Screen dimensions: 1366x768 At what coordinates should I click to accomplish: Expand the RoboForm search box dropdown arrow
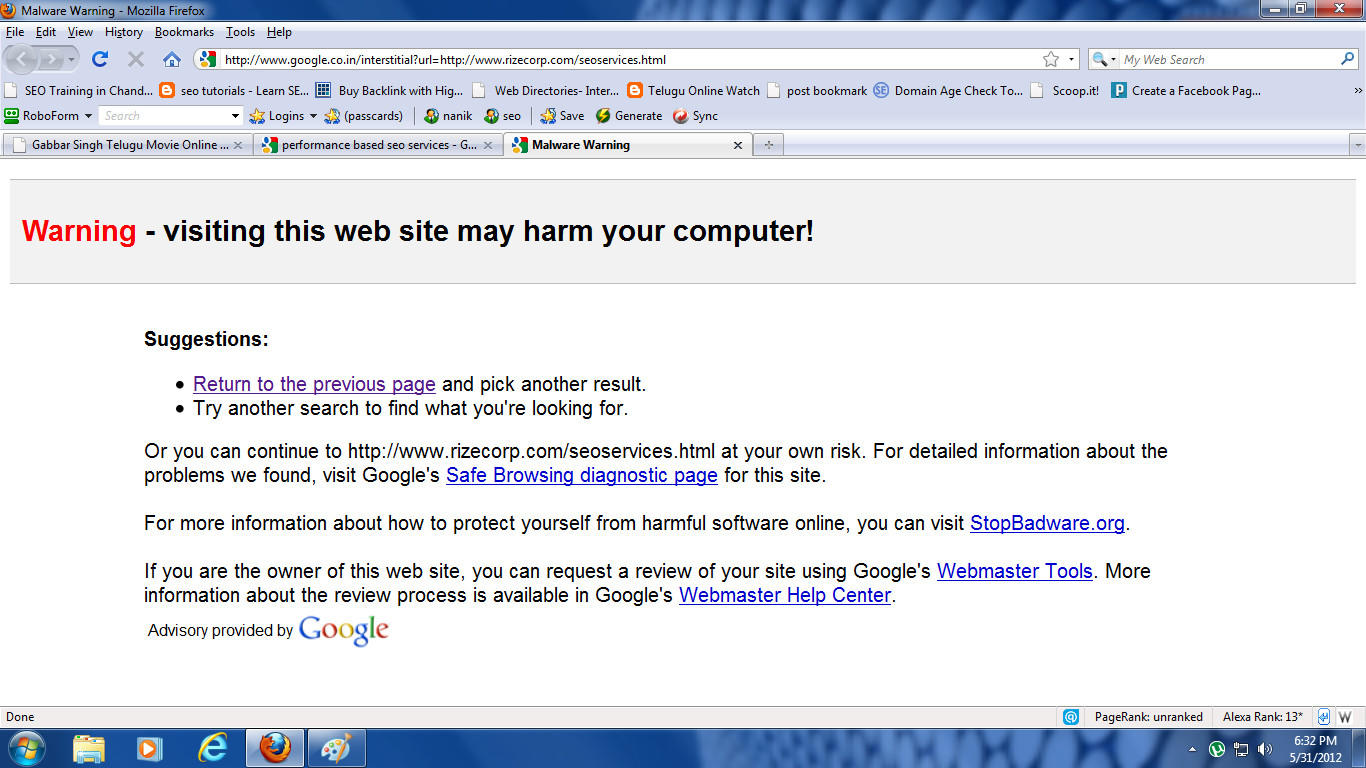(236, 116)
